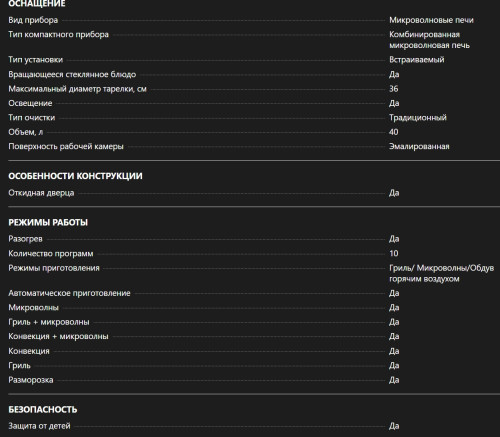Click the value Встраиваемый

coord(417,60)
